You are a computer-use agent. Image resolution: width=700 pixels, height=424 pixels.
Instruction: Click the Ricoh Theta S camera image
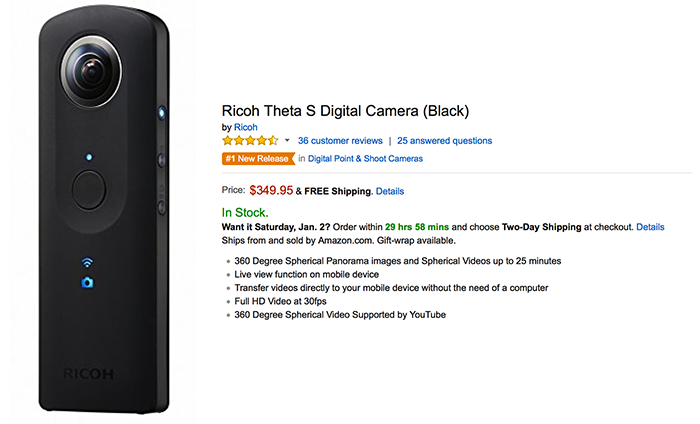click(104, 210)
